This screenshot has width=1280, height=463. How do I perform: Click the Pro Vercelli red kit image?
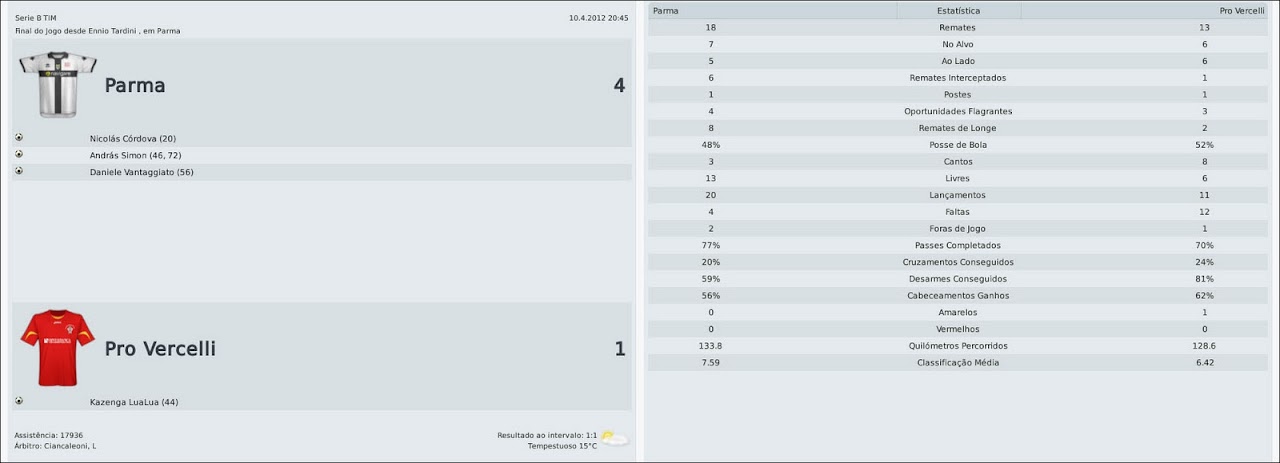coord(58,348)
